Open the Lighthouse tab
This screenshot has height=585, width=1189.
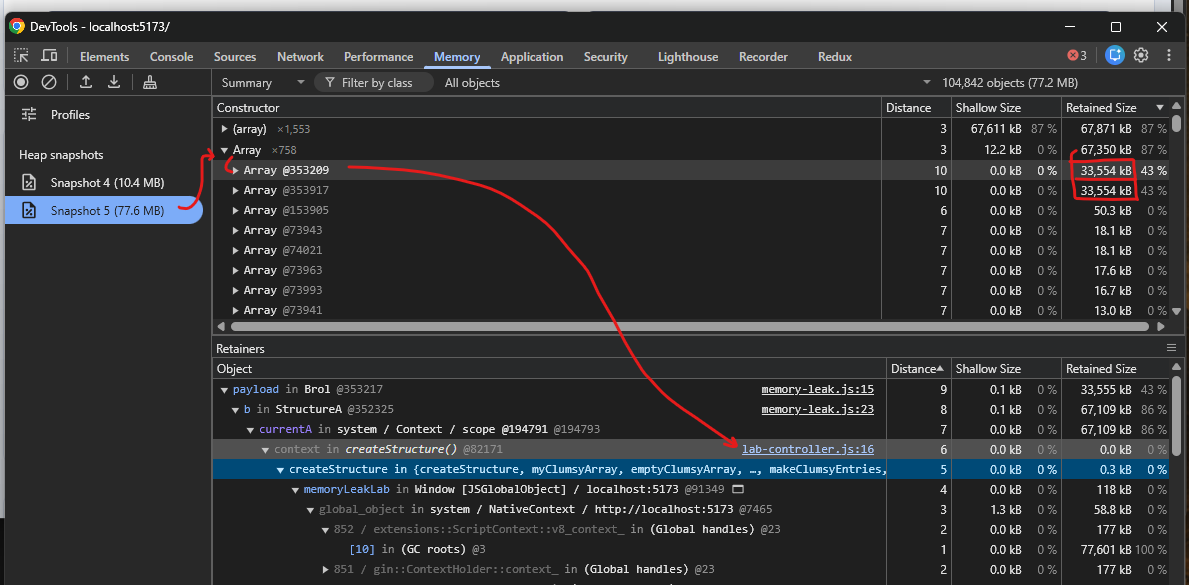(x=688, y=57)
